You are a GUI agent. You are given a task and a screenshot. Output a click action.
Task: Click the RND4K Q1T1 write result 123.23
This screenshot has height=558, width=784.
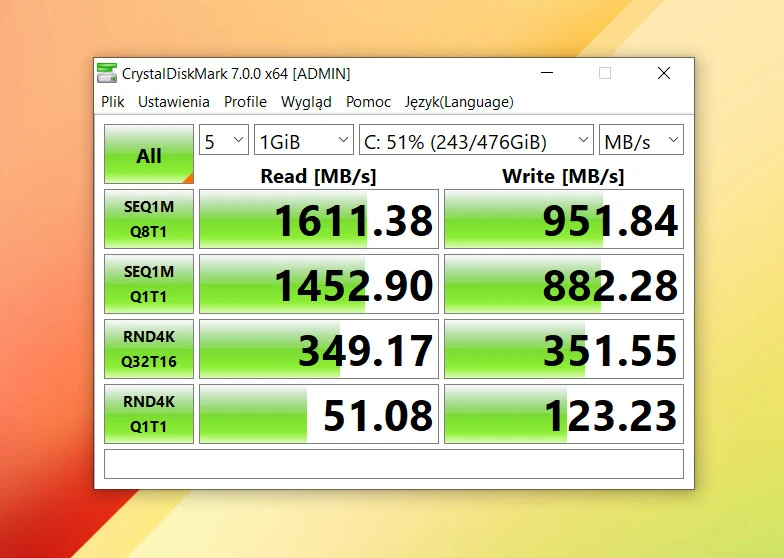pos(564,414)
